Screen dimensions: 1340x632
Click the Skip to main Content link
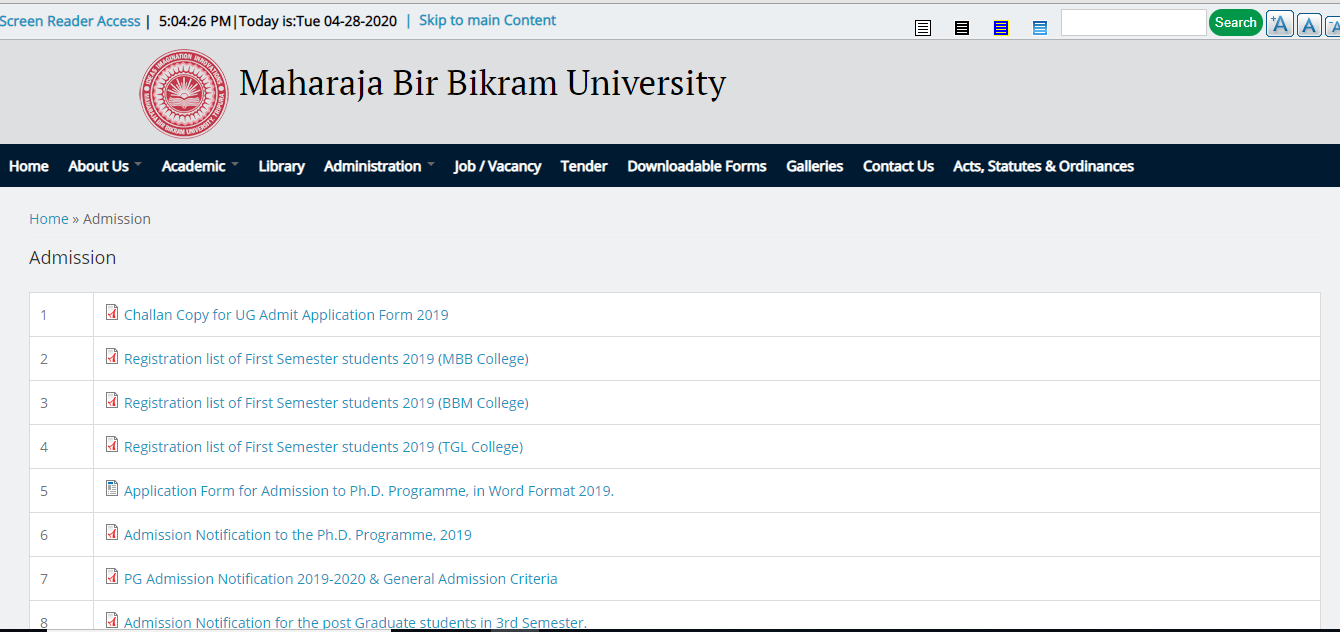tap(487, 20)
